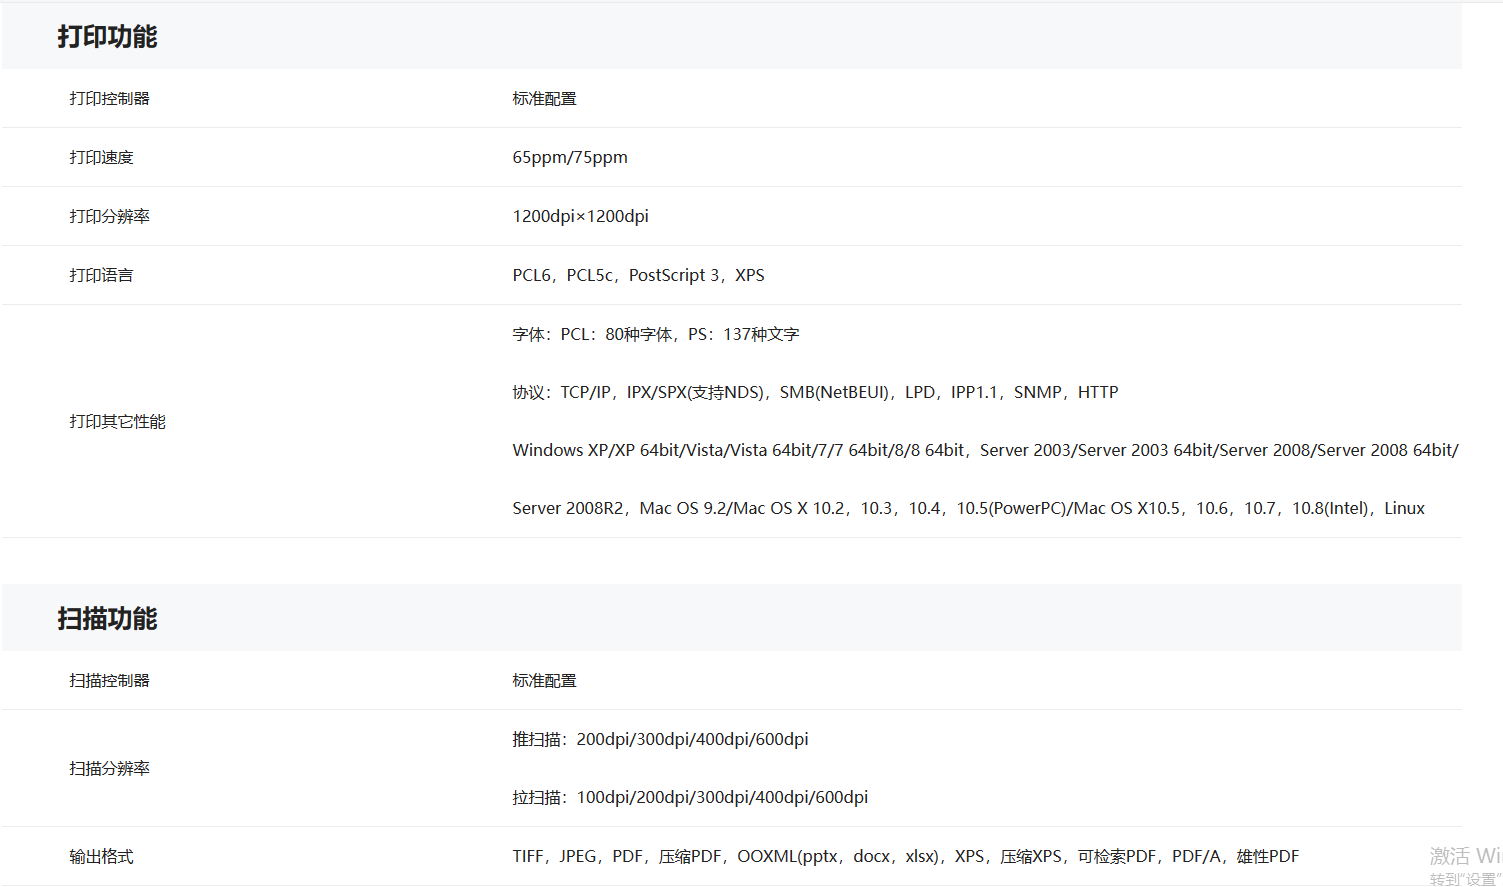Select the 打印速度 label
The image size is (1503, 887).
pyautogui.click(x=101, y=158)
